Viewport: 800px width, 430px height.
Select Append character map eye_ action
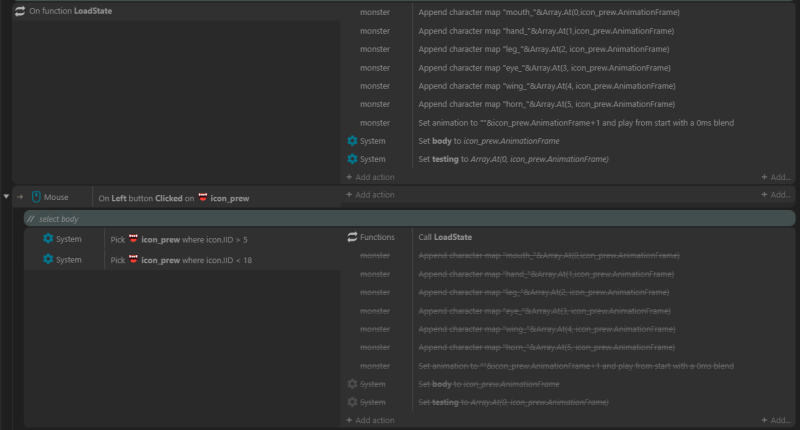pyautogui.click(x=544, y=68)
